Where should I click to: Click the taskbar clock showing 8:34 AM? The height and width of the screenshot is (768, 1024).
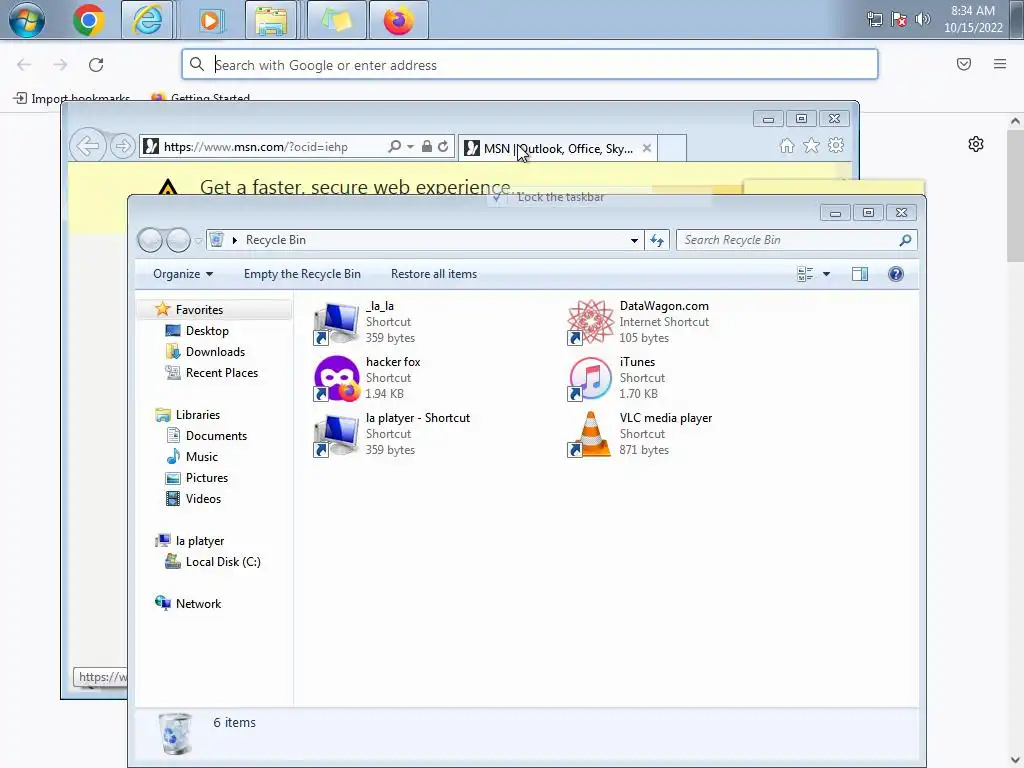pyautogui.click(x=972, y=20)
